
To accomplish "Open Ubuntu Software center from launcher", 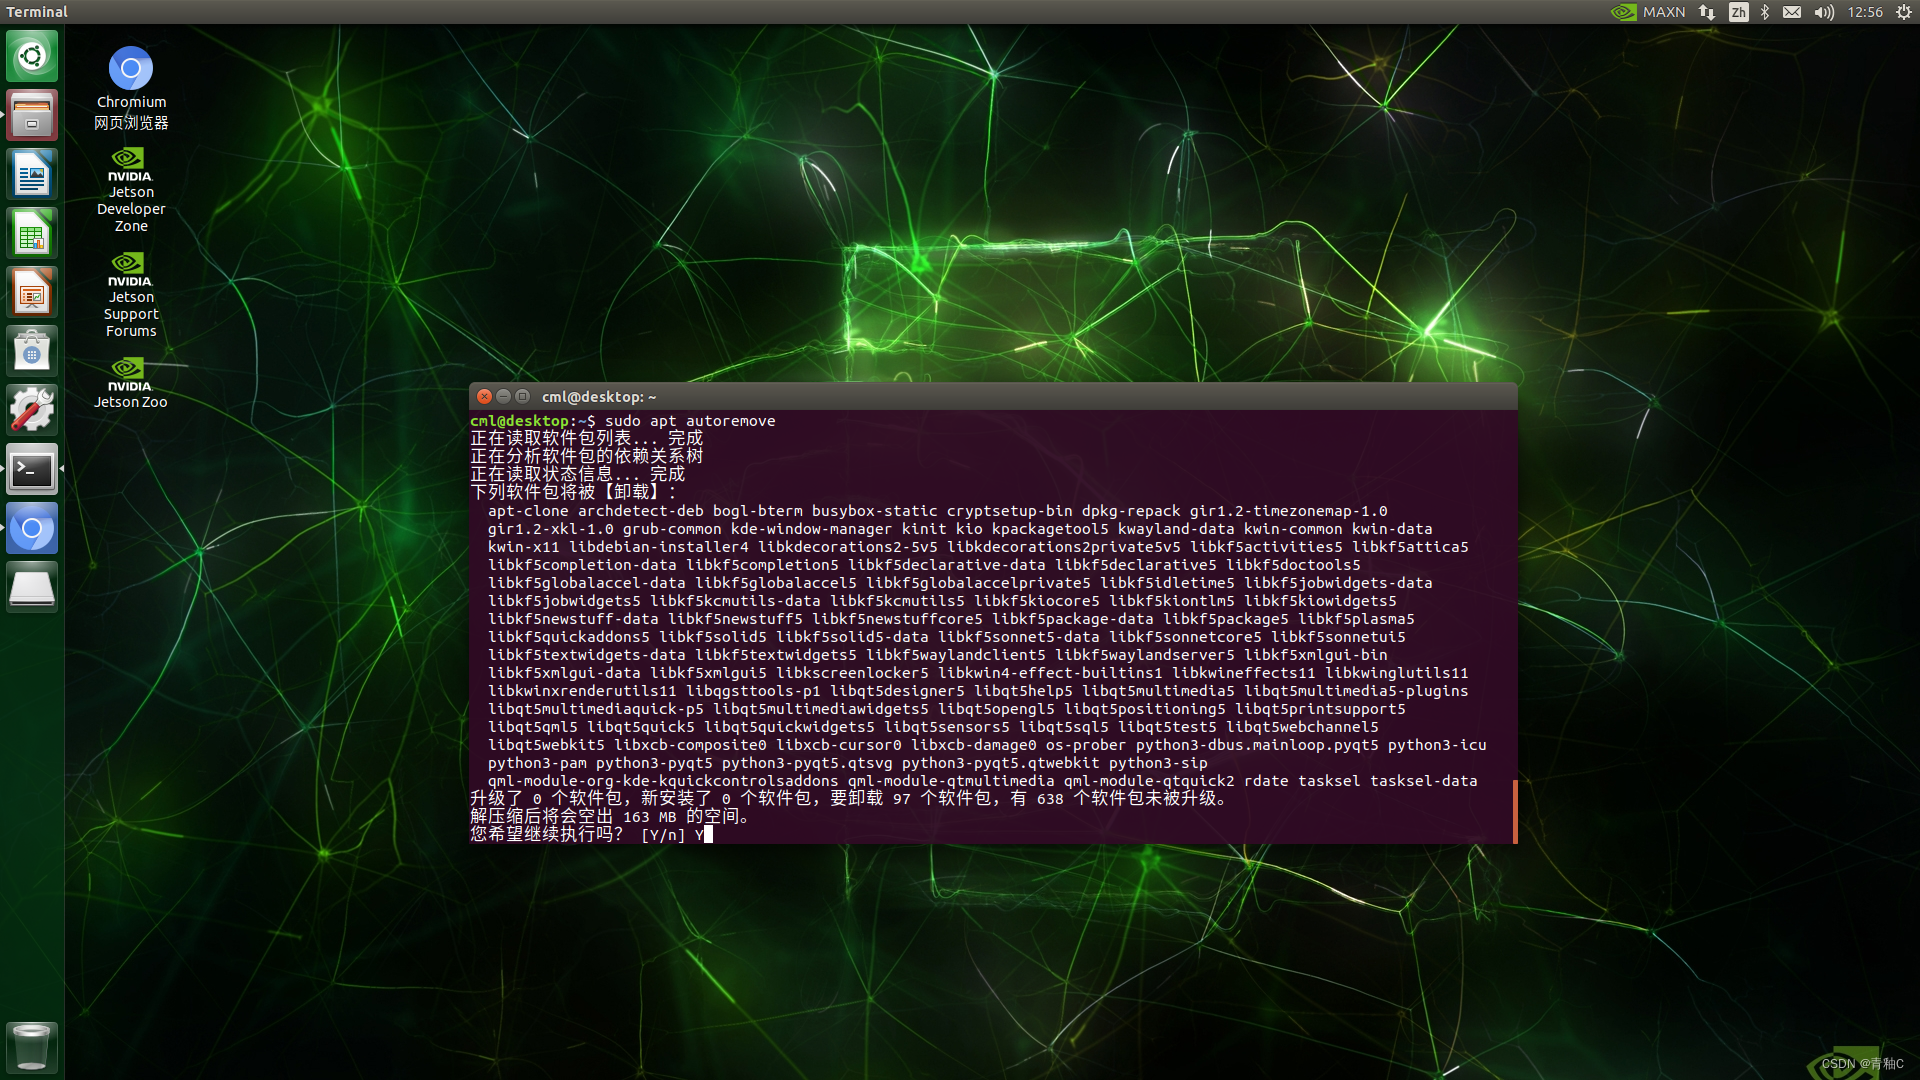I will tap(32, 351).
